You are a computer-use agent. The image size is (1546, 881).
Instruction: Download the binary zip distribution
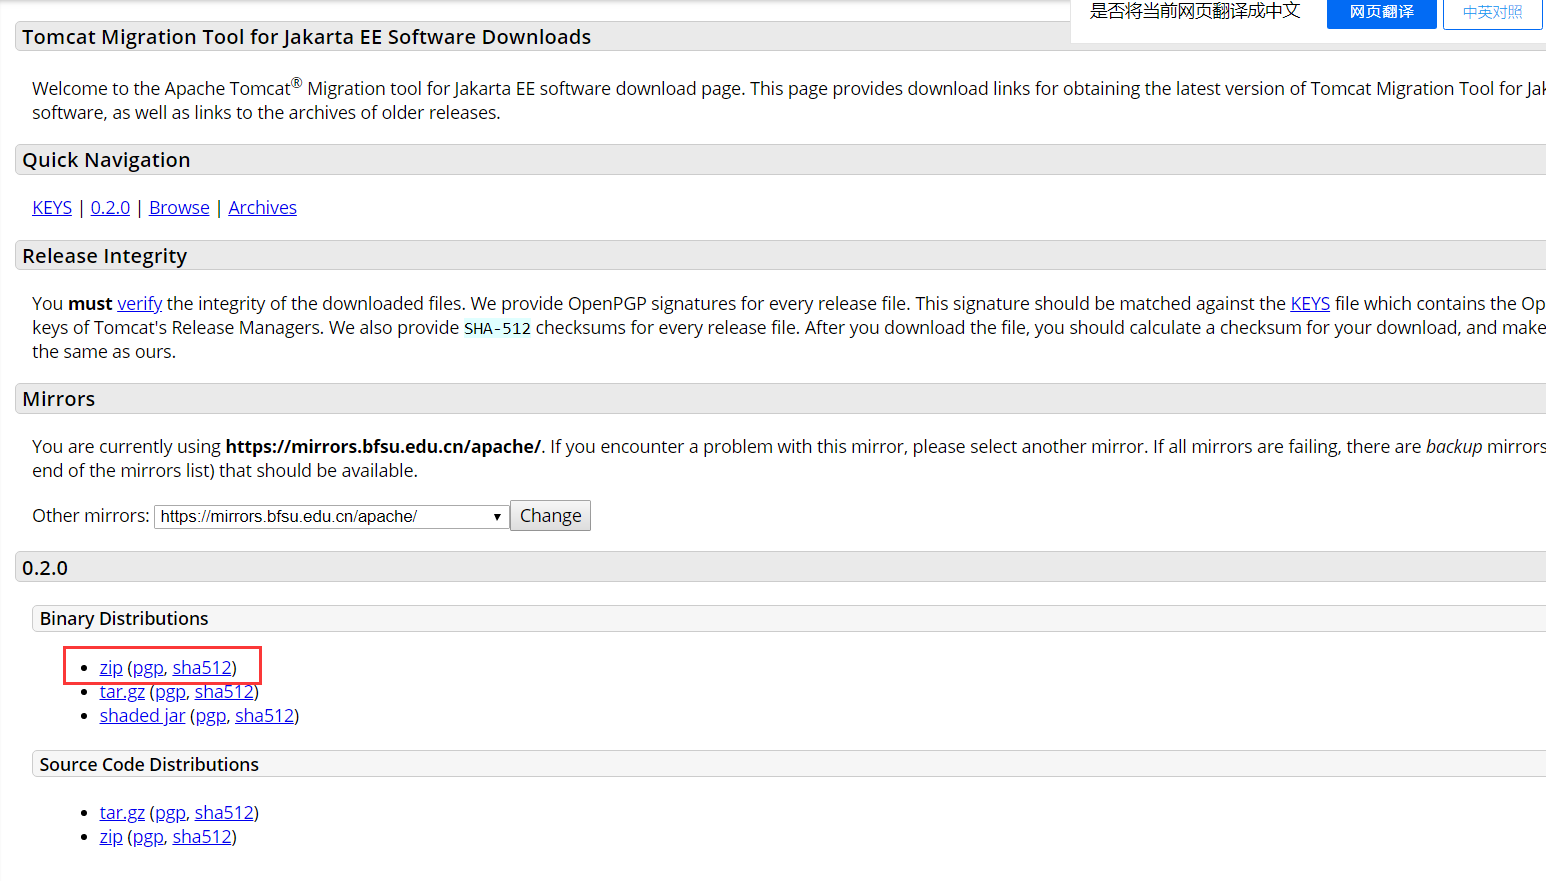pos(111,668)
